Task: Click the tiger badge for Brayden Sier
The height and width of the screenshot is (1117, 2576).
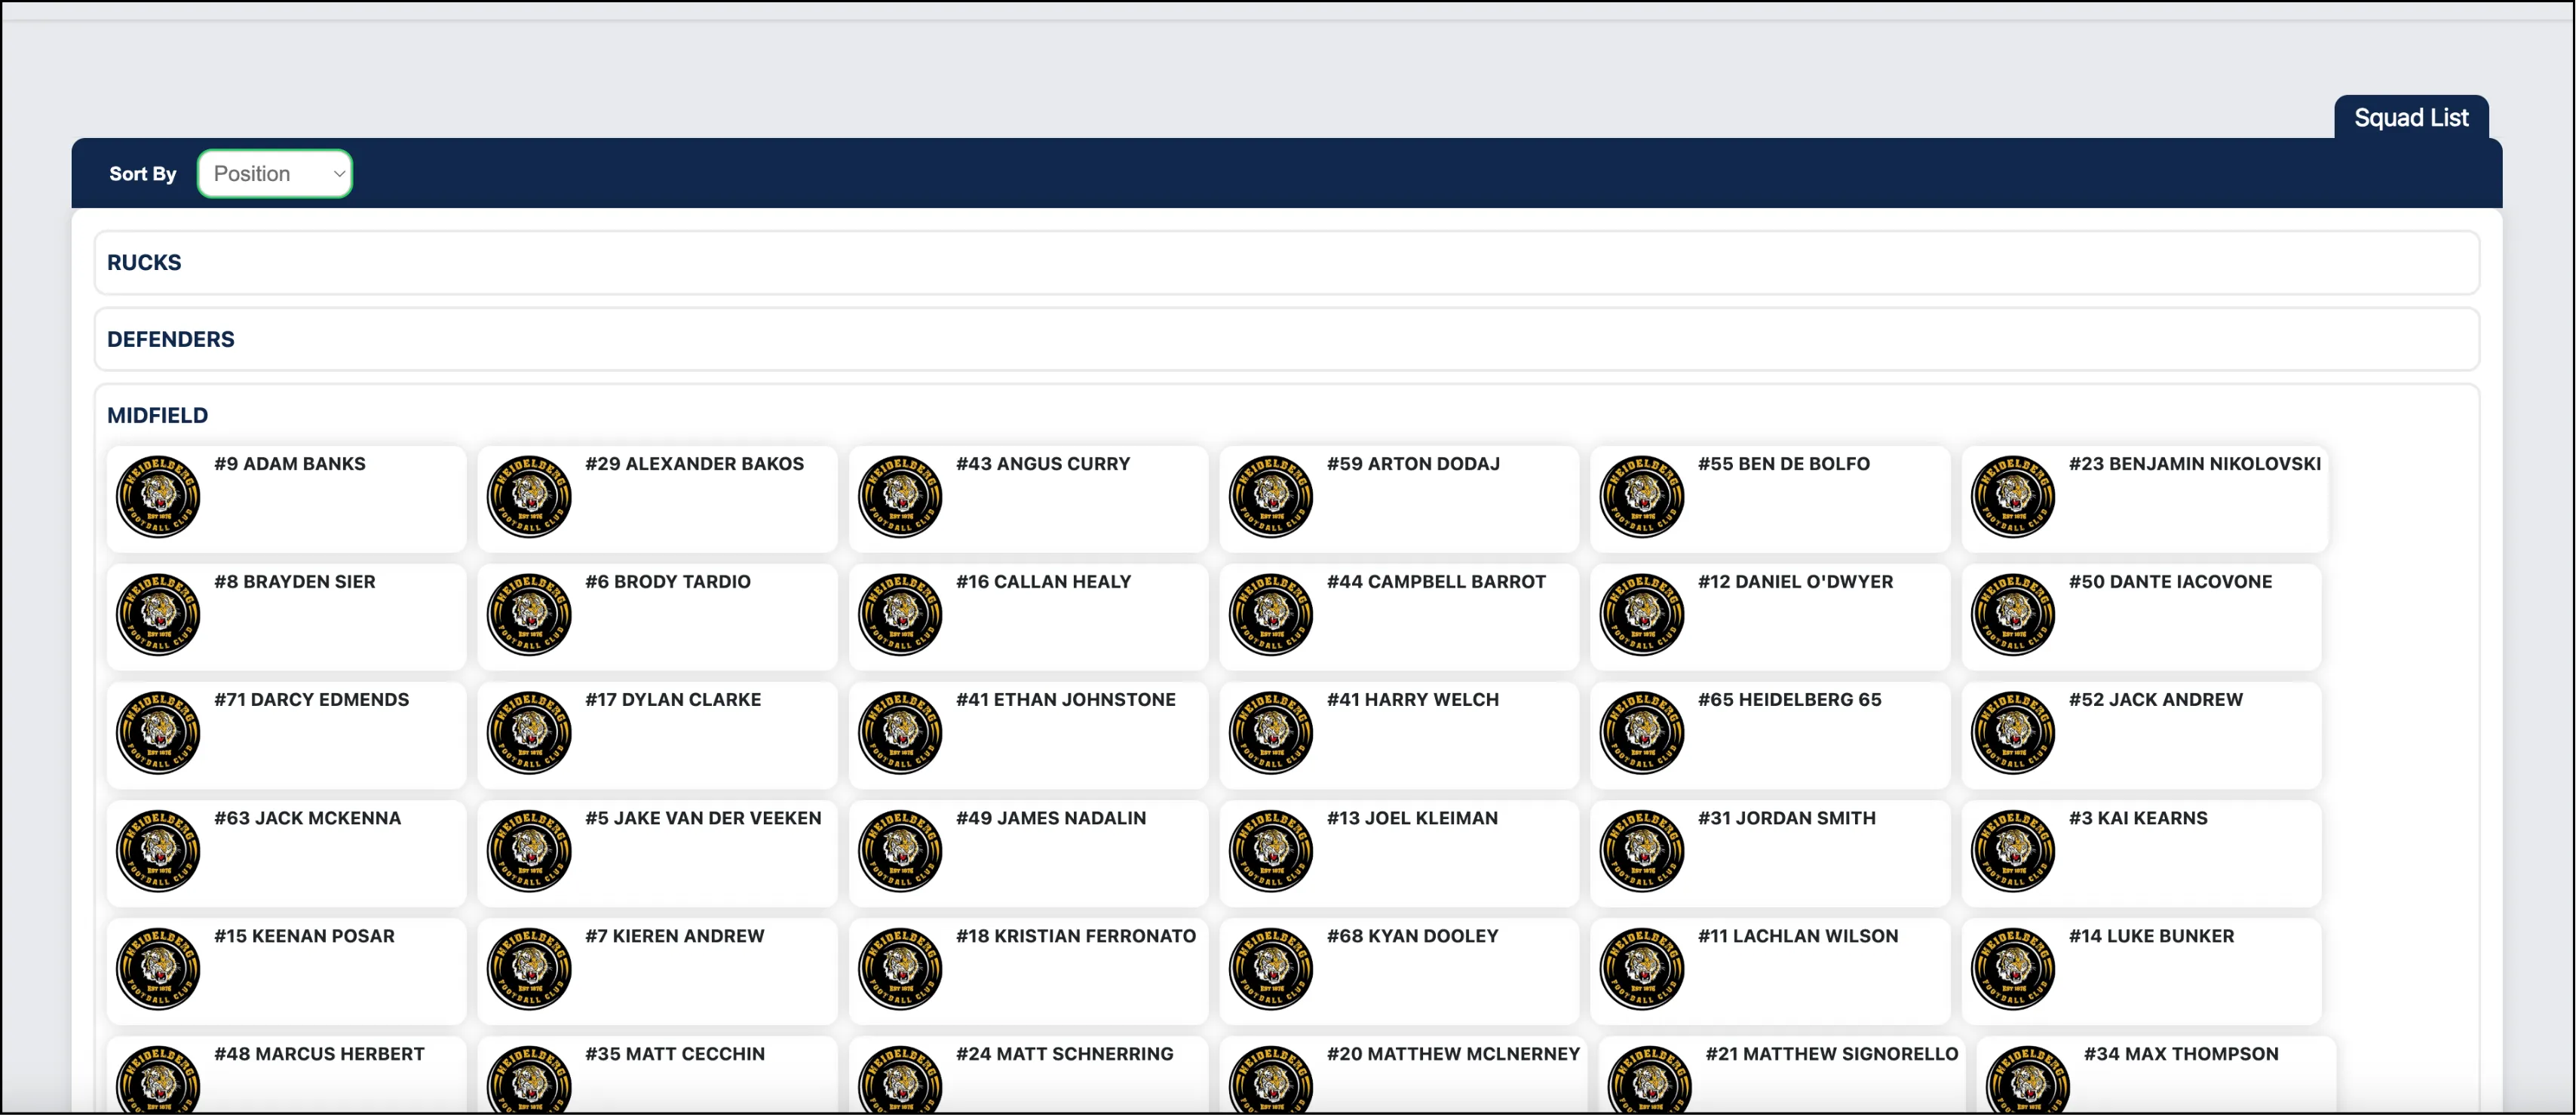Action: (158, 615)
